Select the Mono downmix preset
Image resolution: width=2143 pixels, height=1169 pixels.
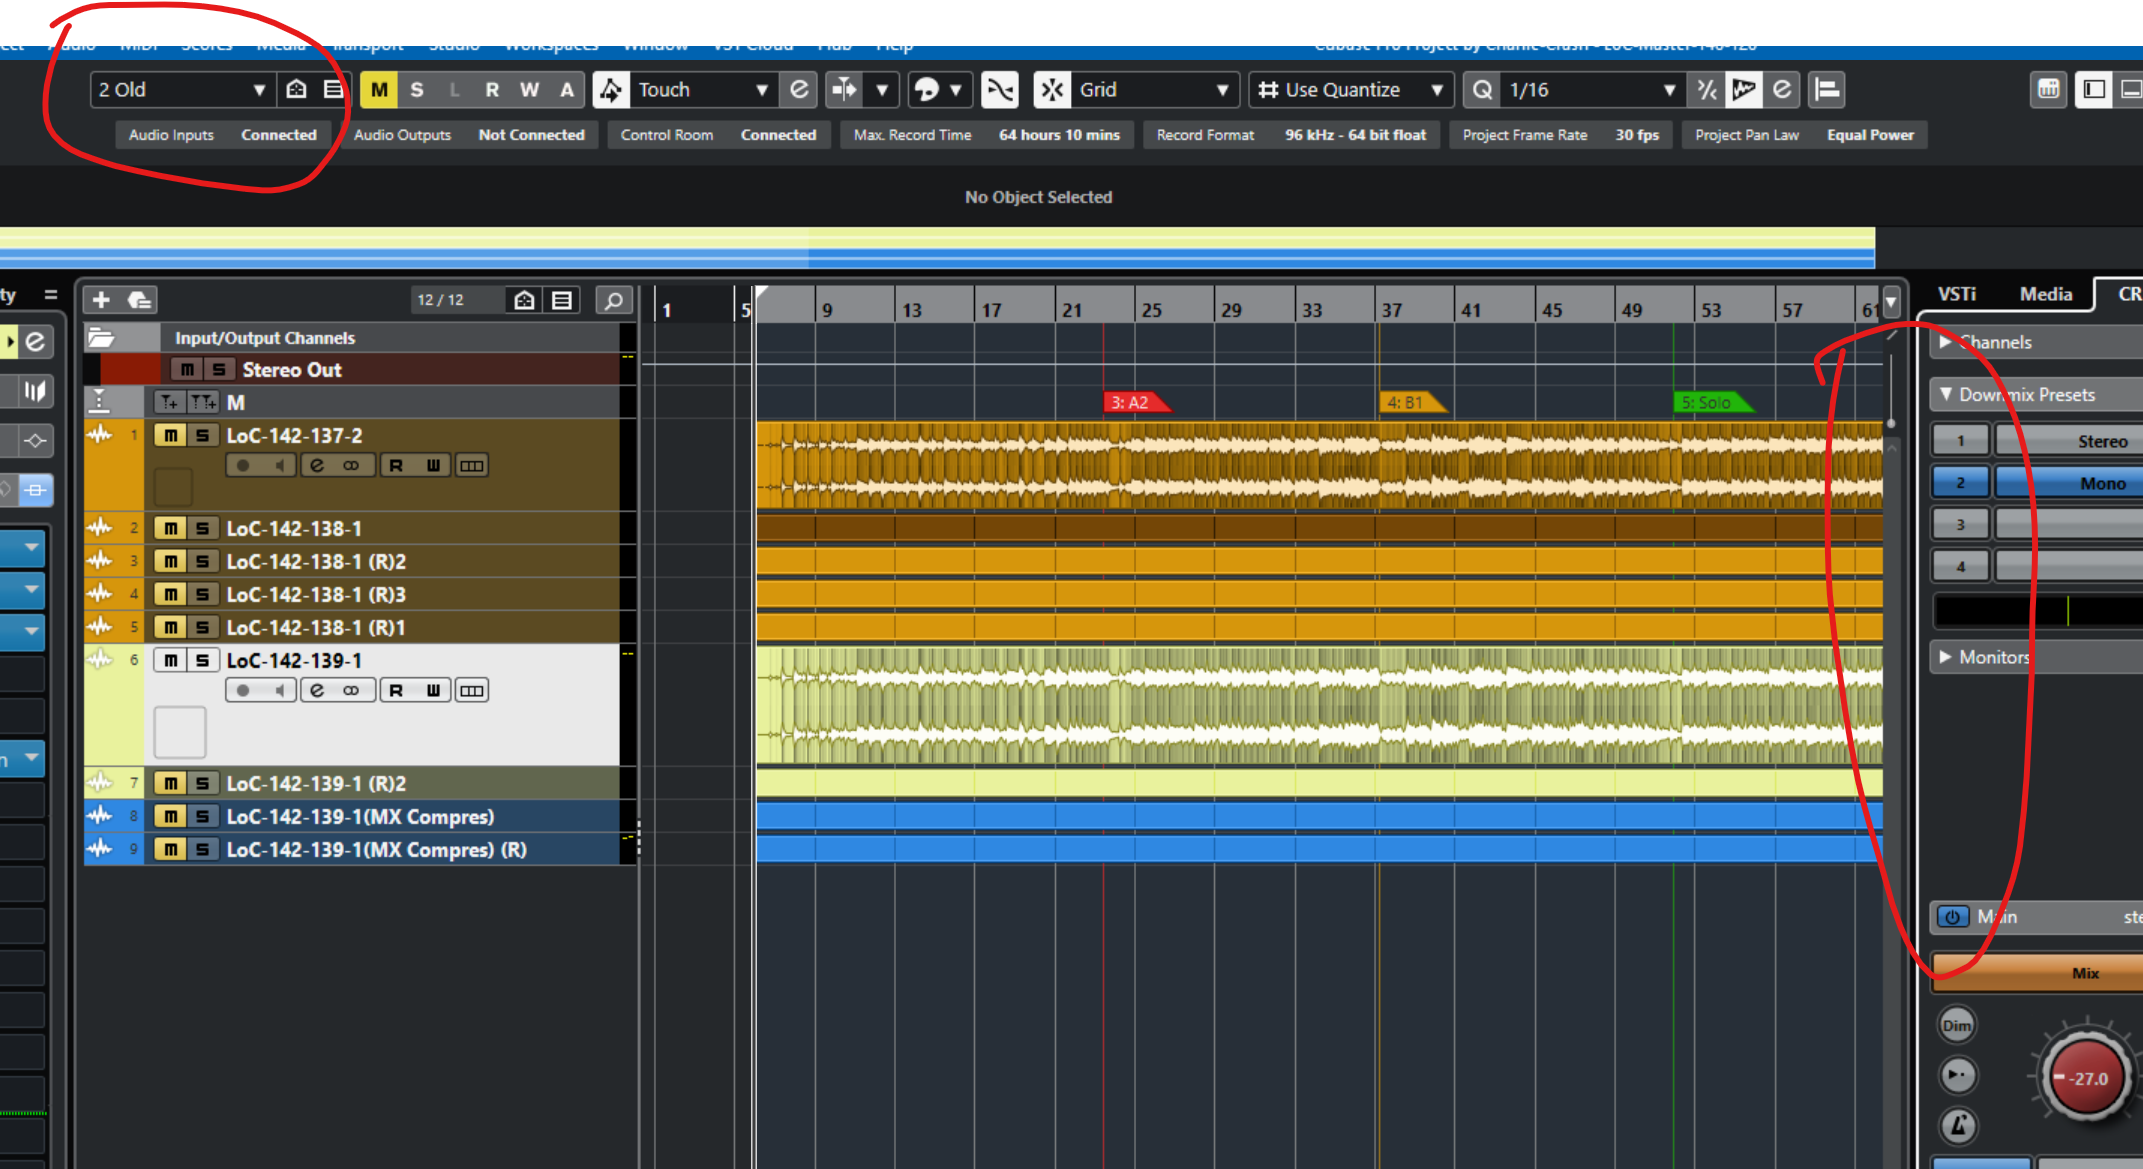(x=2070, y=483)
